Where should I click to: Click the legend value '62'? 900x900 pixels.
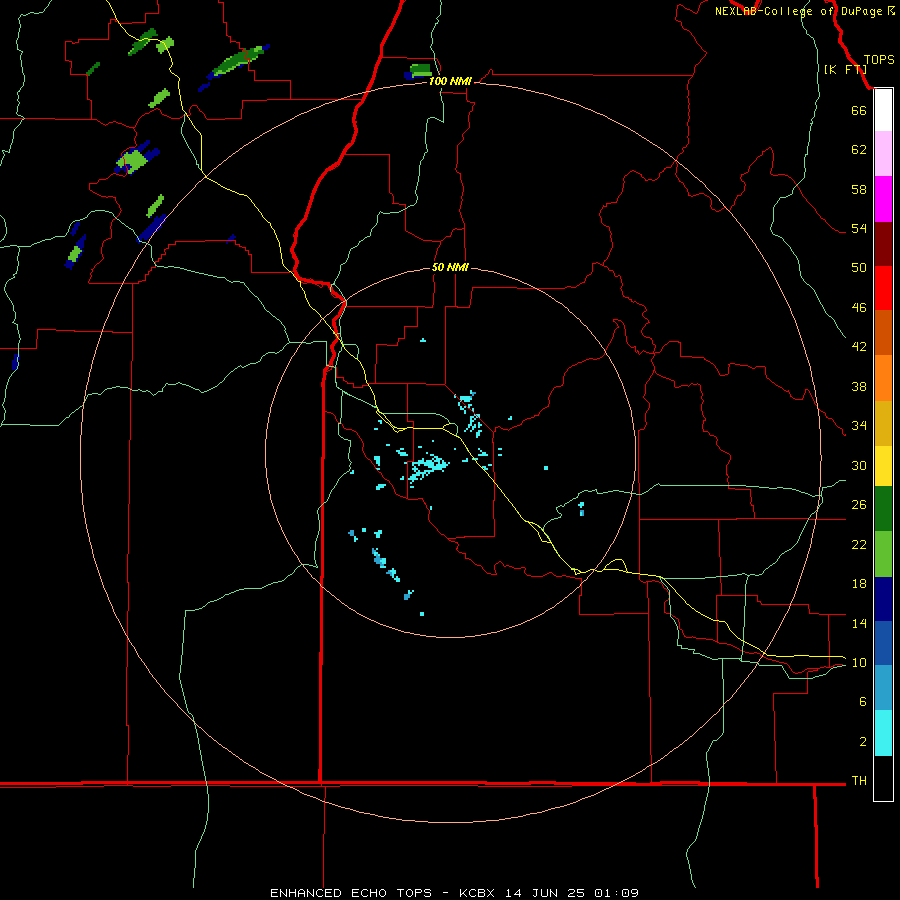point(859,150)
